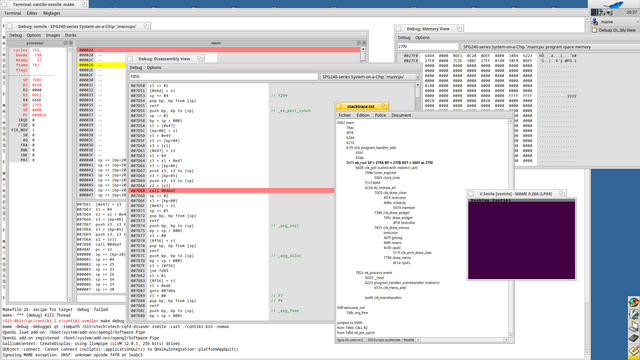
Task: Click the '50b7 main' line in stacktrace.txt
Action: point(345,122)
